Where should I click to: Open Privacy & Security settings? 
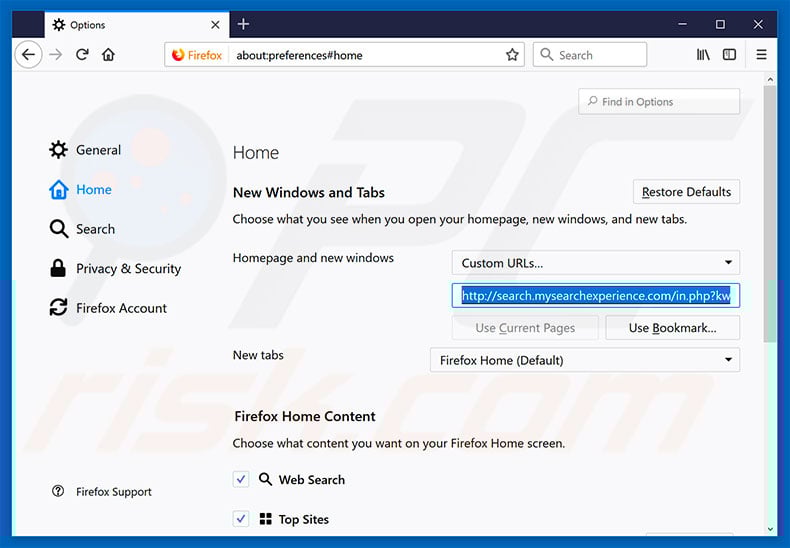[x=115, y=268]
